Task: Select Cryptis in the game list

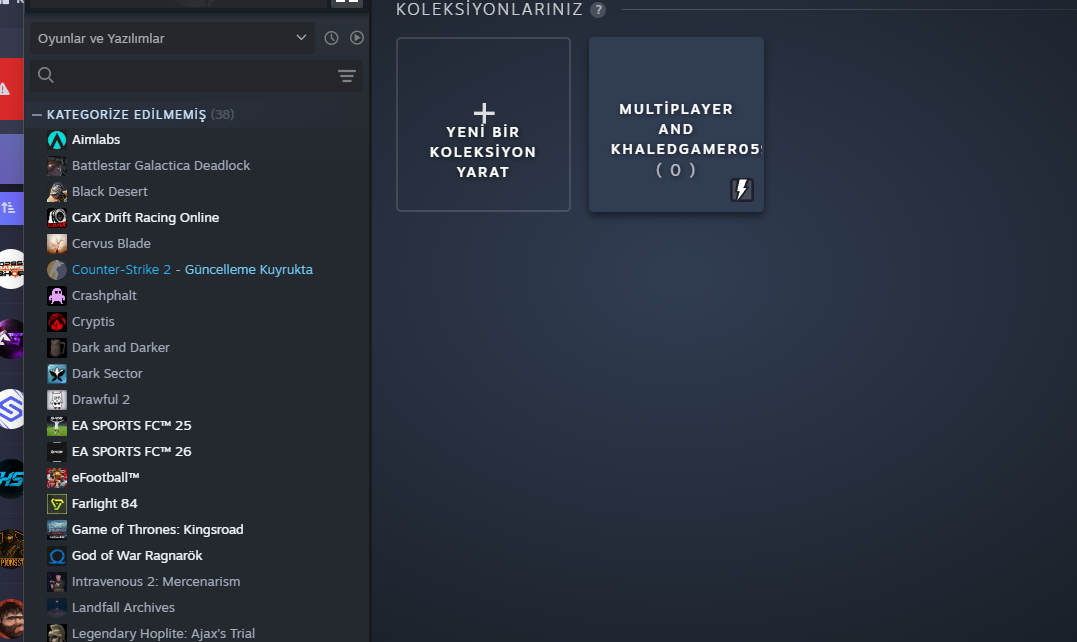Action: [93, 322]
